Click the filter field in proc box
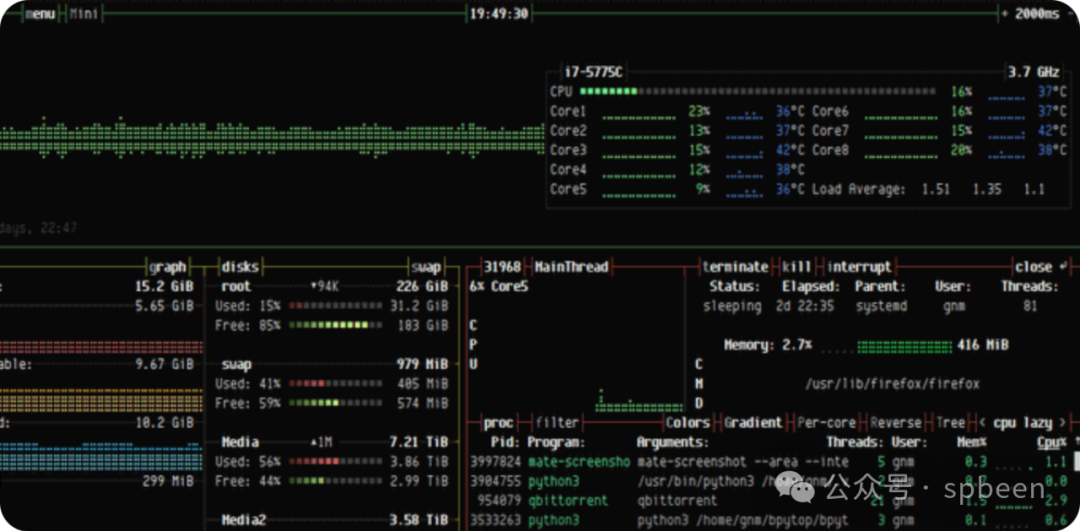1080x531 pixels. click(x=556, y=423)
